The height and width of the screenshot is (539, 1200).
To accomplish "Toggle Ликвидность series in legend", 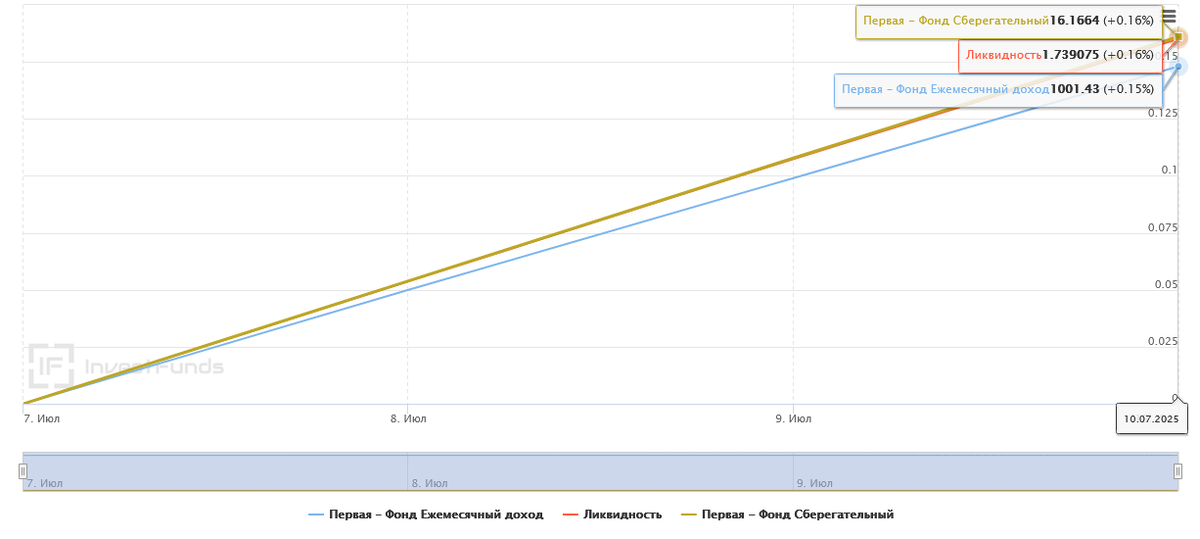I will click(x=624, y=515).
